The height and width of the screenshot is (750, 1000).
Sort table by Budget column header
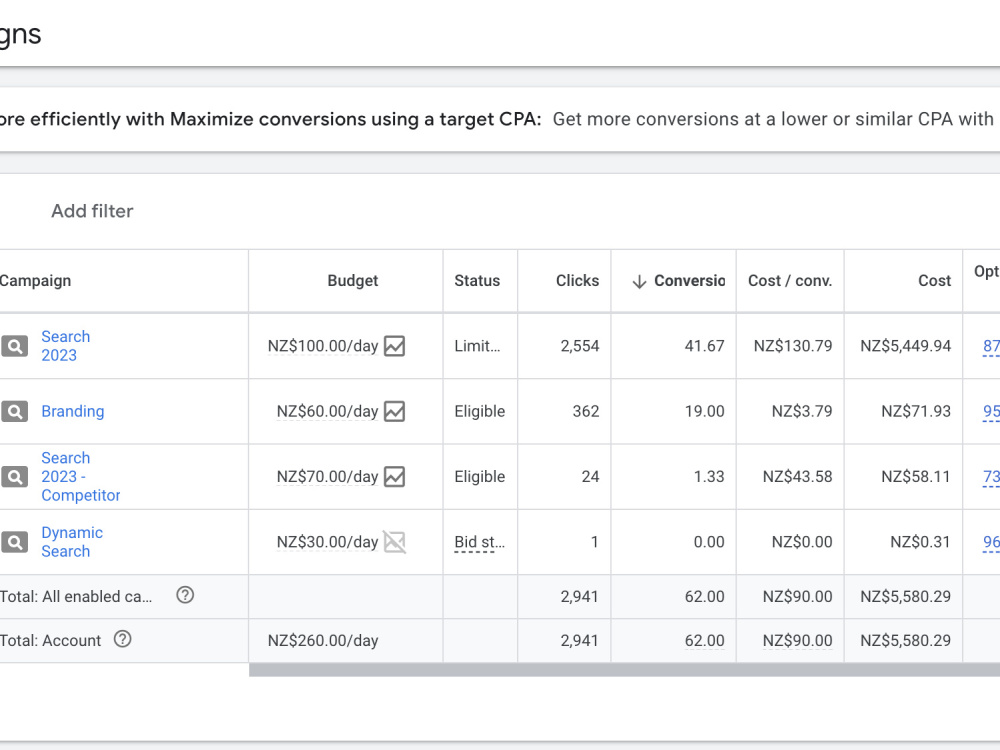coord(353,281)
